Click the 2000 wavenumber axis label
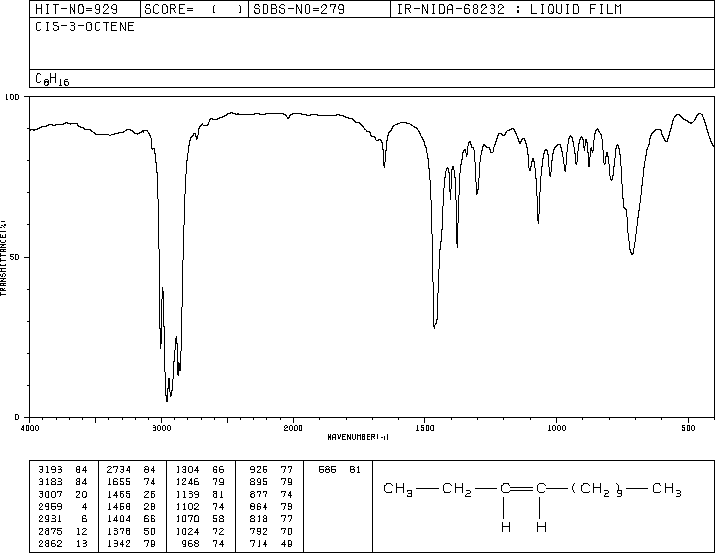Image resolution: width=715 pixels, height=553 pixels. click(293, 428)
